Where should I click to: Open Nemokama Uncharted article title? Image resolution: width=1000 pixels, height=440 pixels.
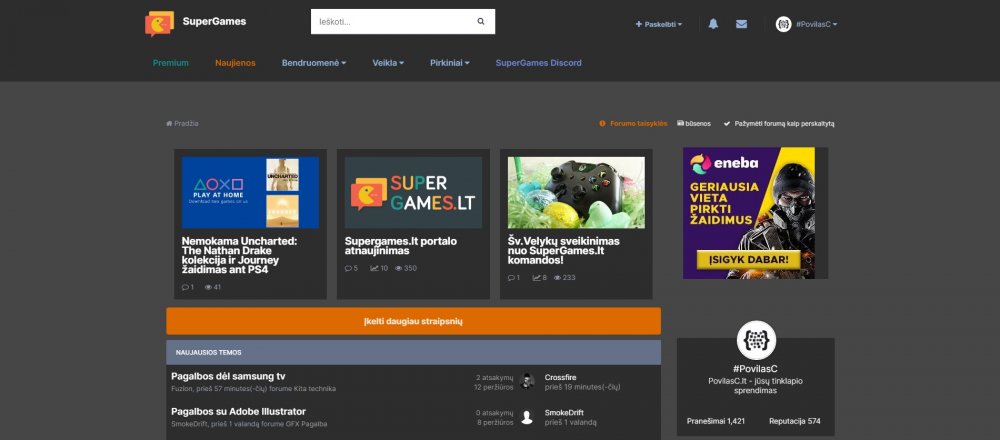click(x=239, y=256)
